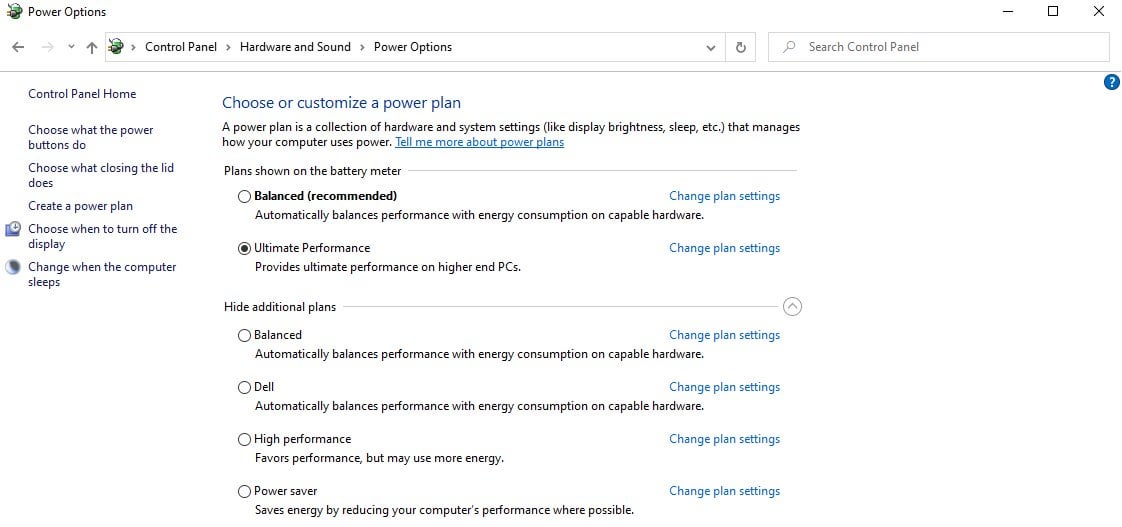This screenshot has width=1122, height=527.
Task: Click the Back navigation arrow
Action: [19, 47]
